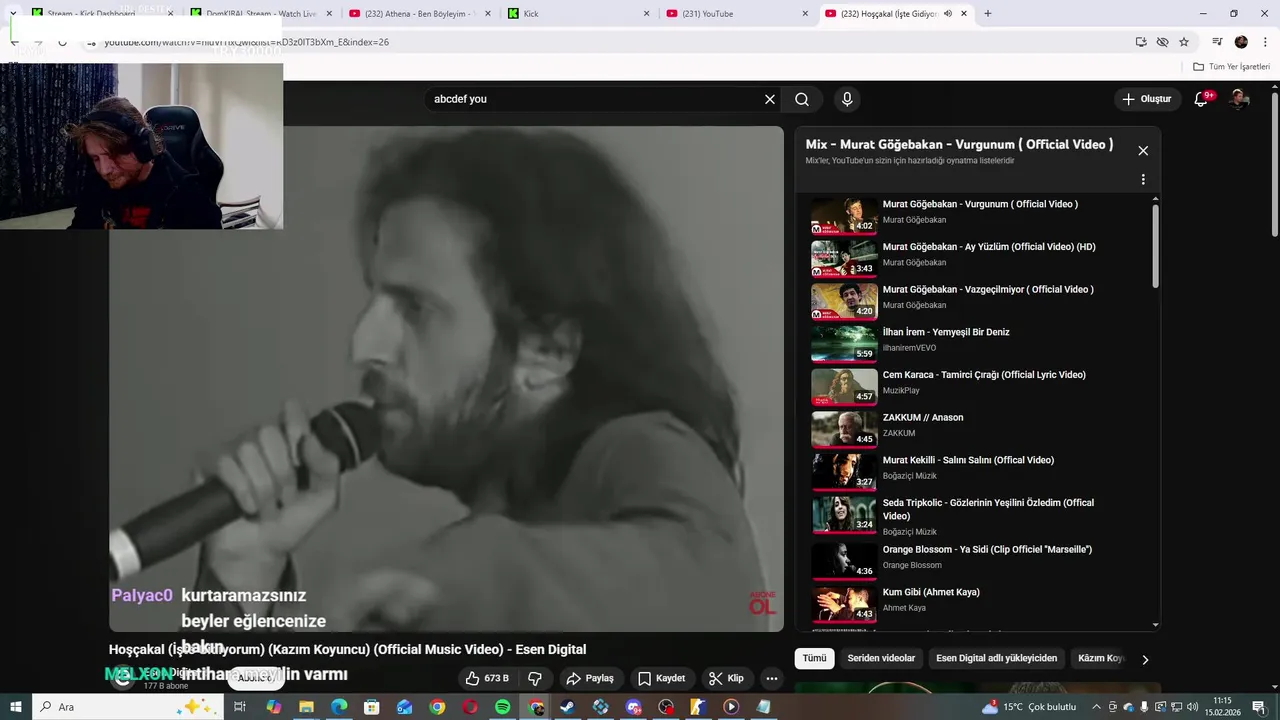Mute tab via speaker icon on Hoşçakal tab
Viewport: 1280px width, 720px height.
coord(947,14)
